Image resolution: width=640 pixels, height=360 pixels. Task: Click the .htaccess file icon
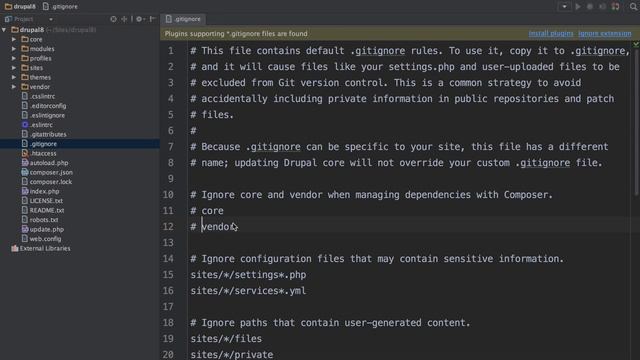pyautogui.click(x=25, y=153)
